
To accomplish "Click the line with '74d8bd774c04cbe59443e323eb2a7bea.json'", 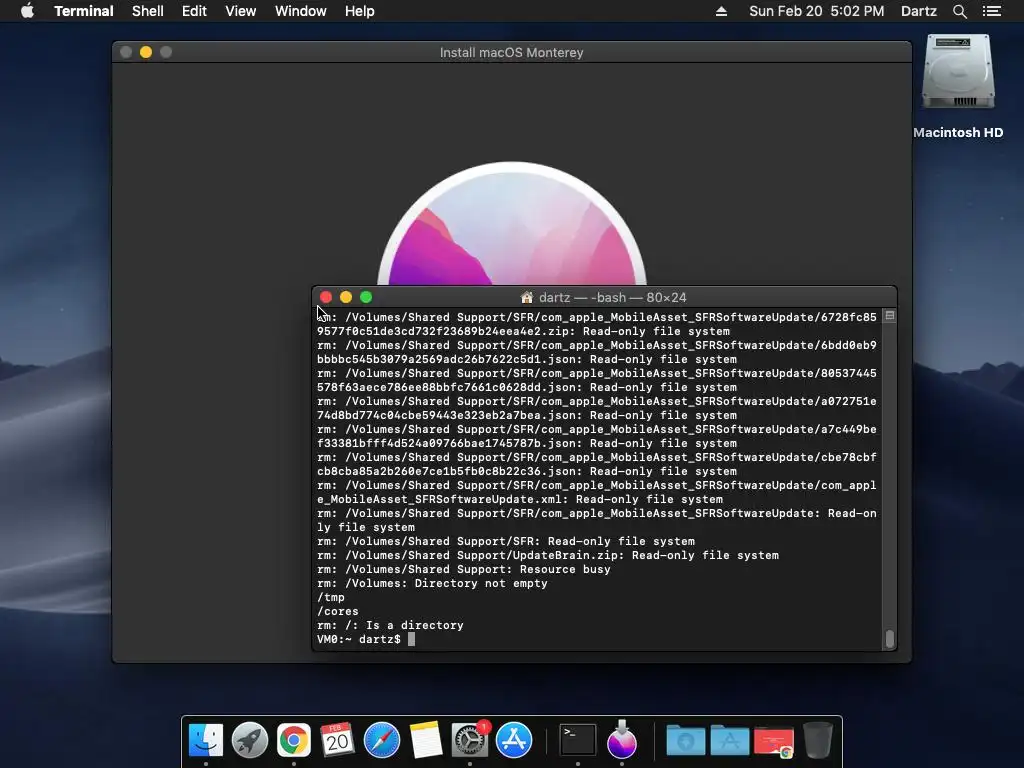I will tap(527, 415).
